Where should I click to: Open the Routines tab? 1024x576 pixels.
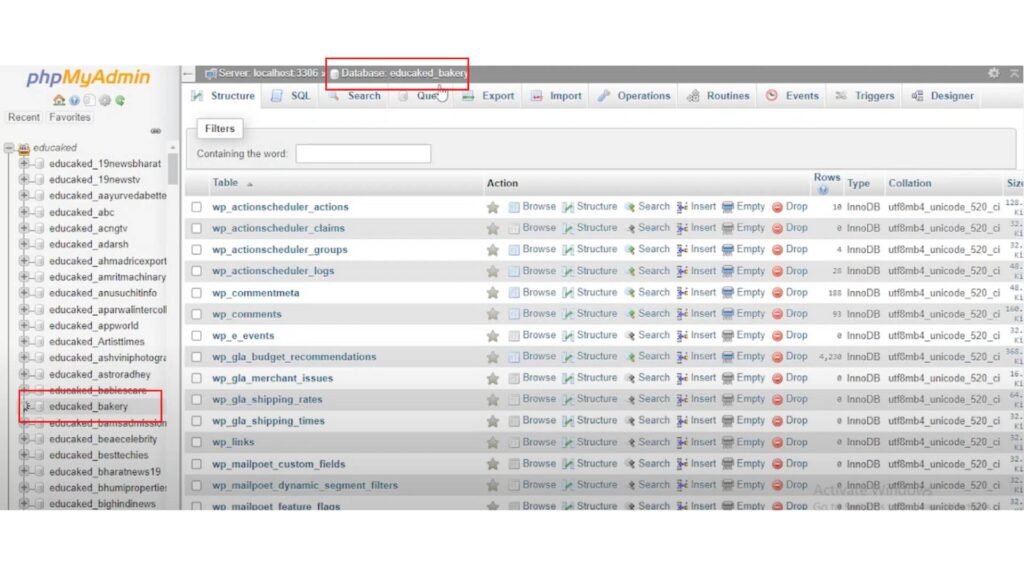(x=718, y=96)
